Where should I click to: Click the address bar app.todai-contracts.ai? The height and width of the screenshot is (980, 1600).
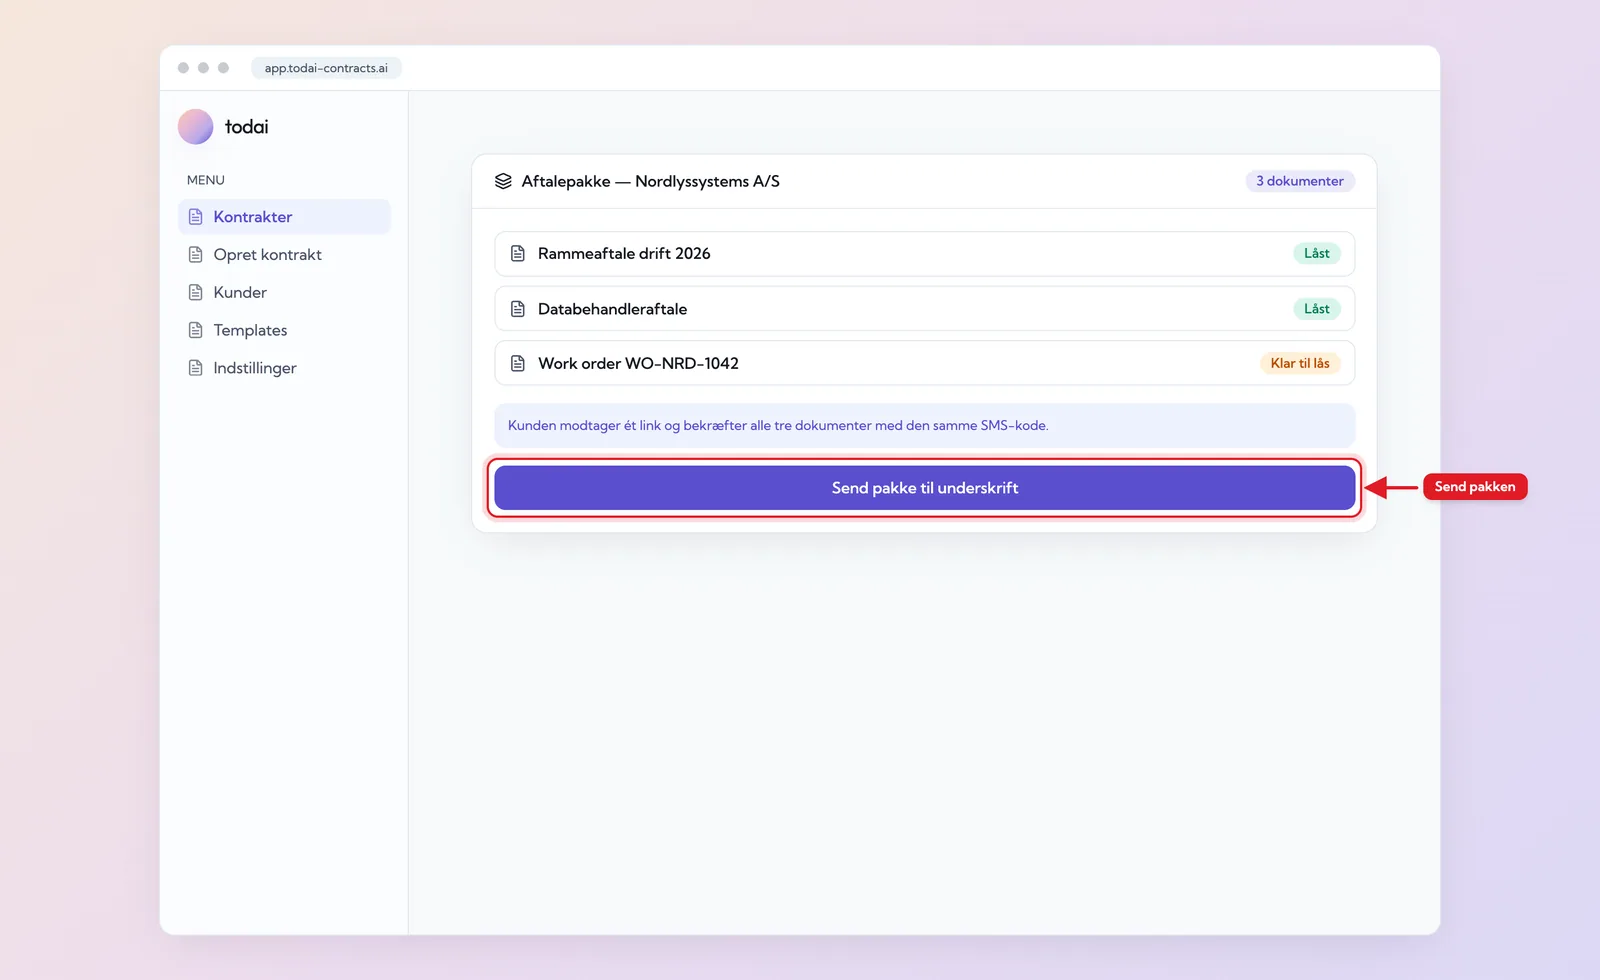pos(326,68)
